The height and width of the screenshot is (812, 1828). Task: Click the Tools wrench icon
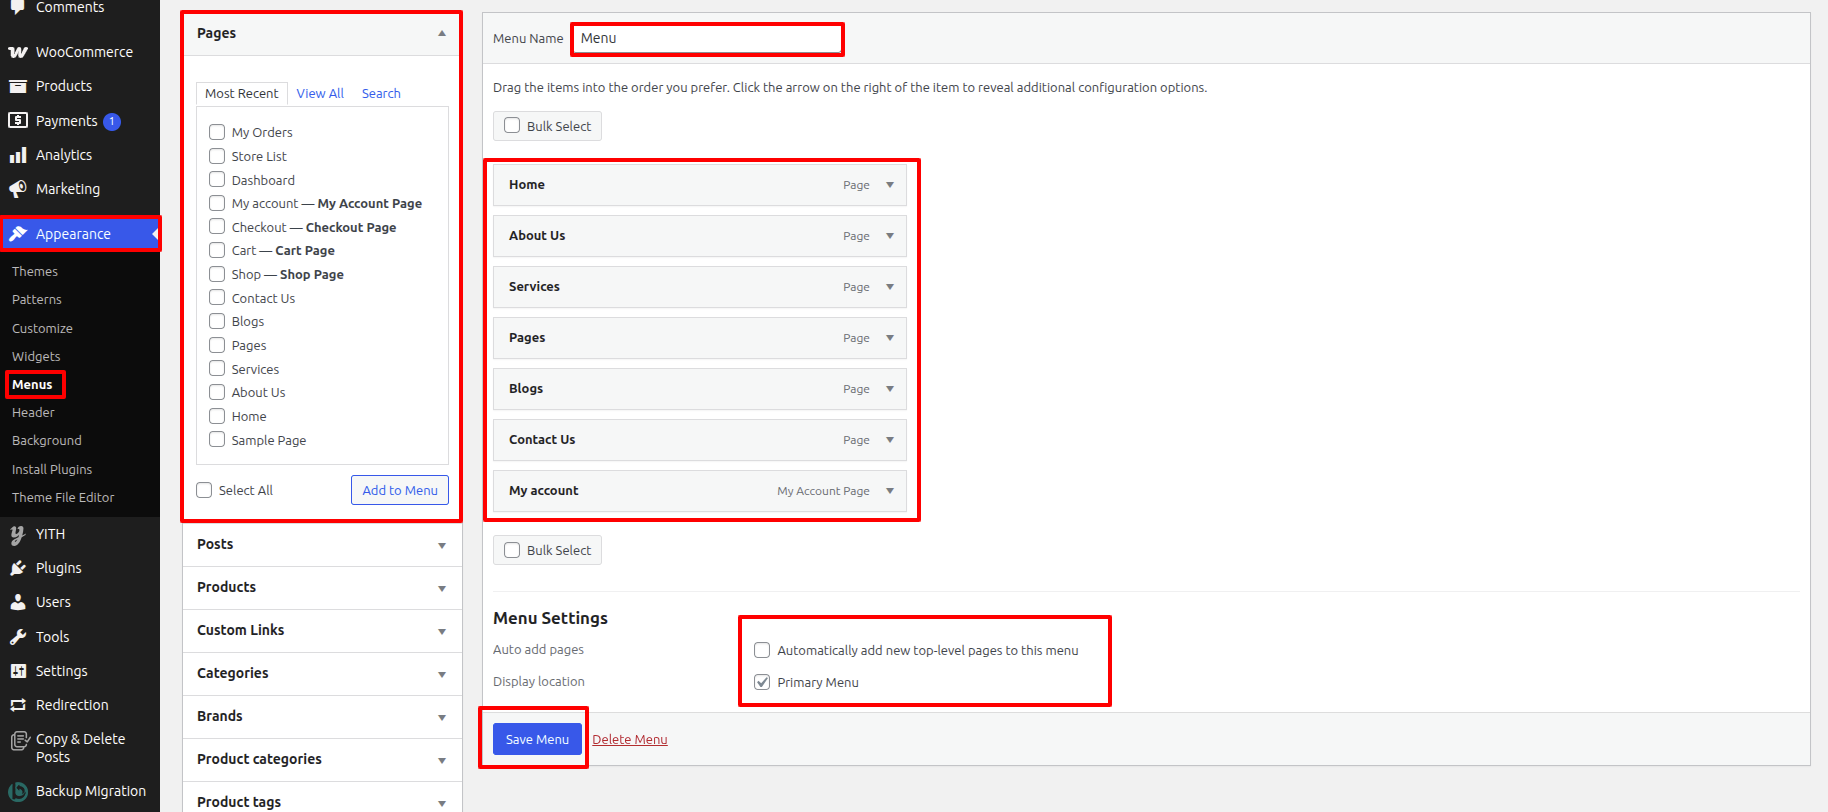coord(18,637)
